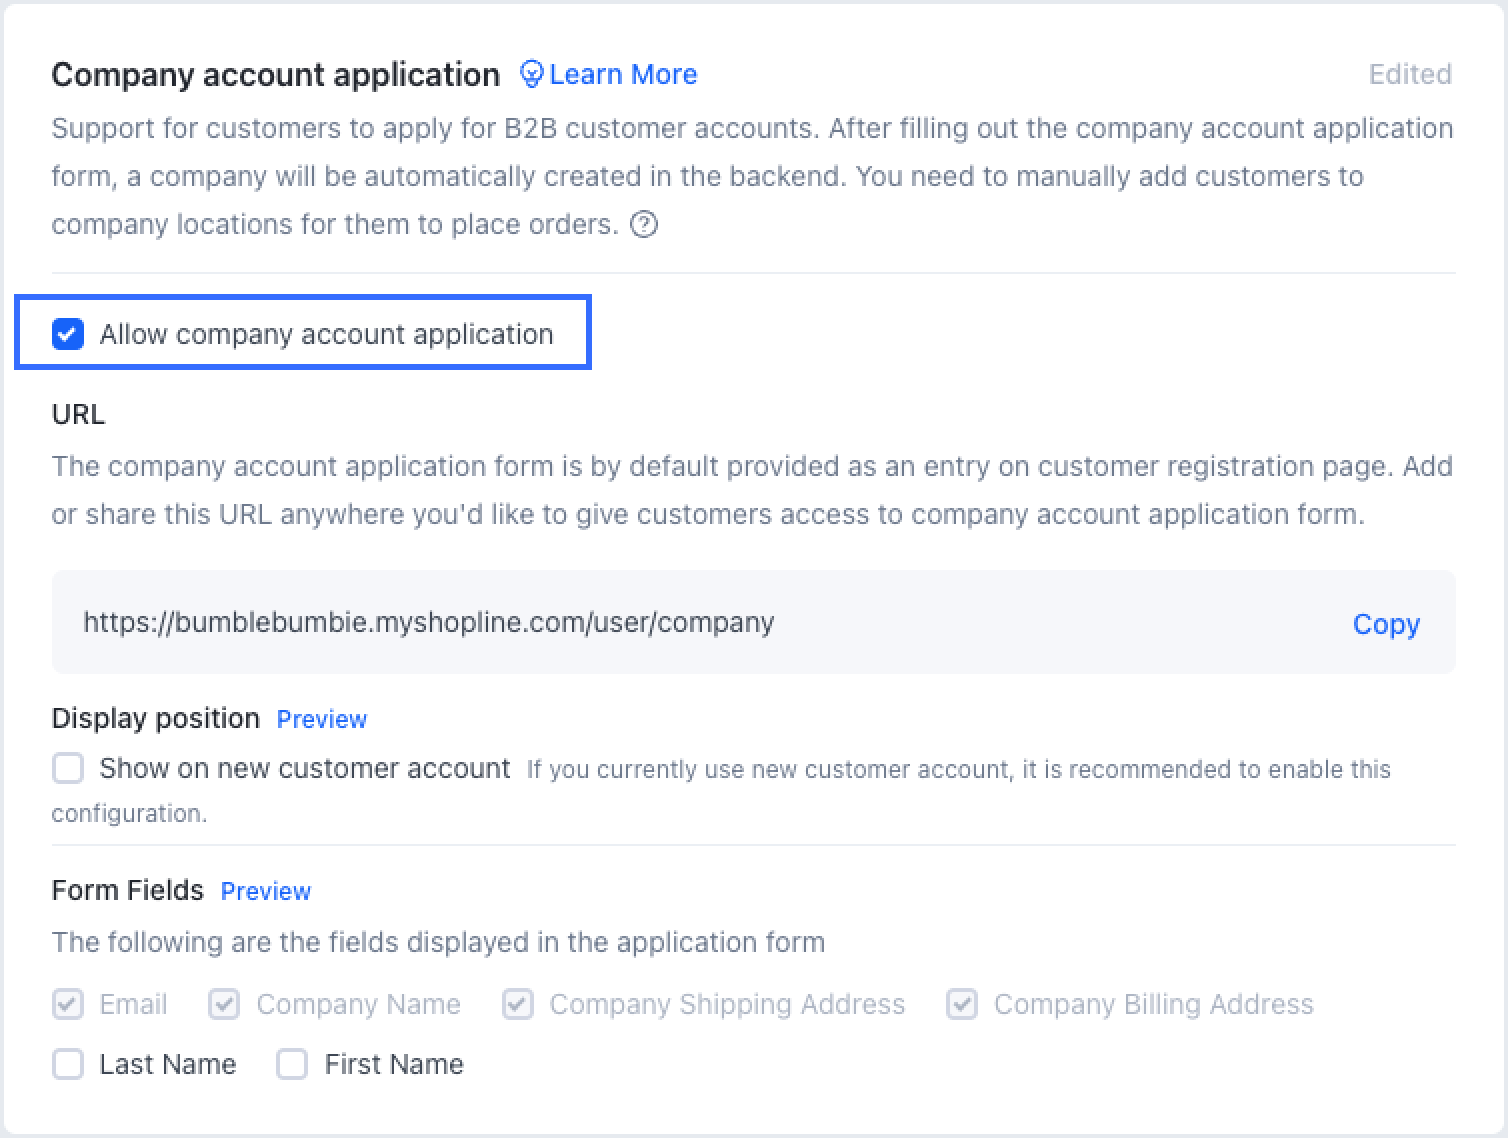Copy the company application URL

1386,623
